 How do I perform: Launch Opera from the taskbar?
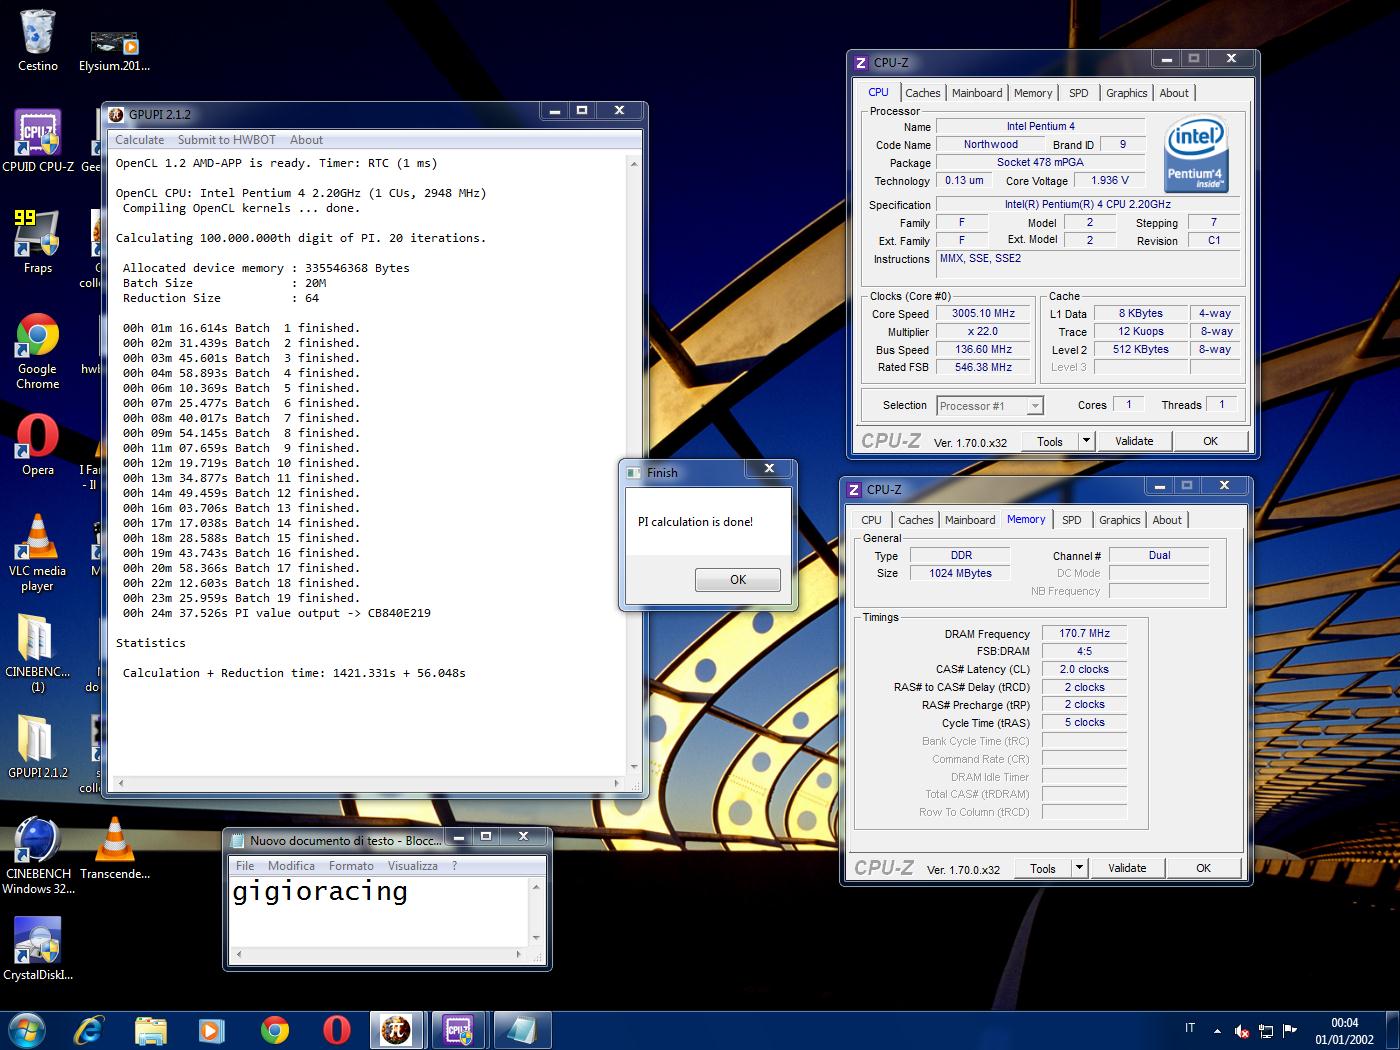337,1030
